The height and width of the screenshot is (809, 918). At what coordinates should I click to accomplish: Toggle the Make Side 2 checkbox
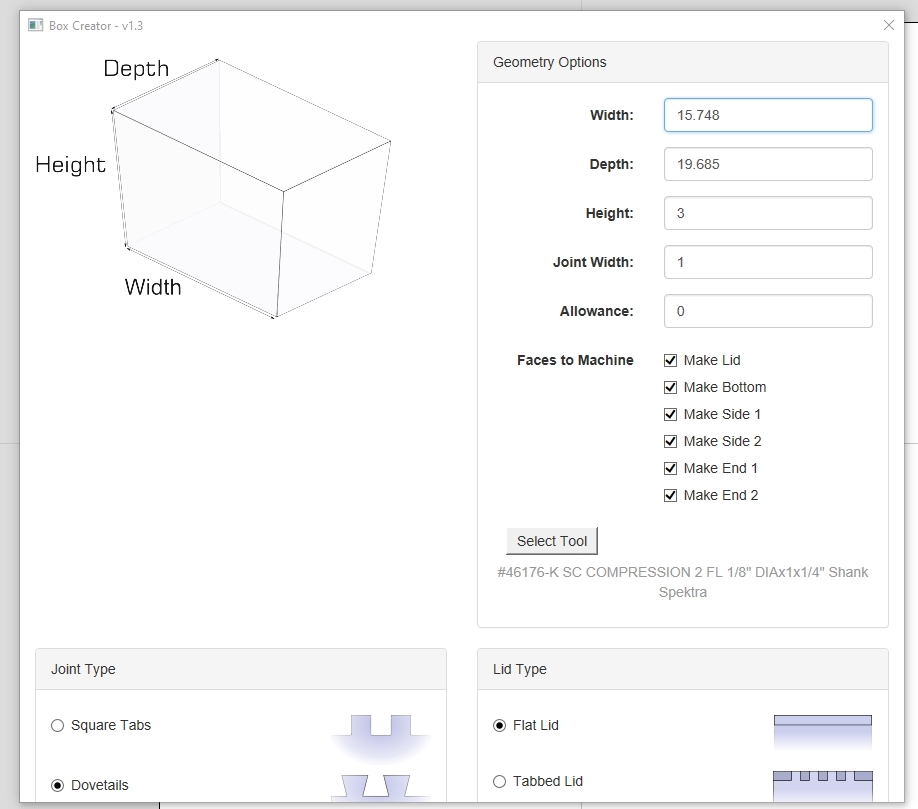pyautogui.click(x=671, y=441)
